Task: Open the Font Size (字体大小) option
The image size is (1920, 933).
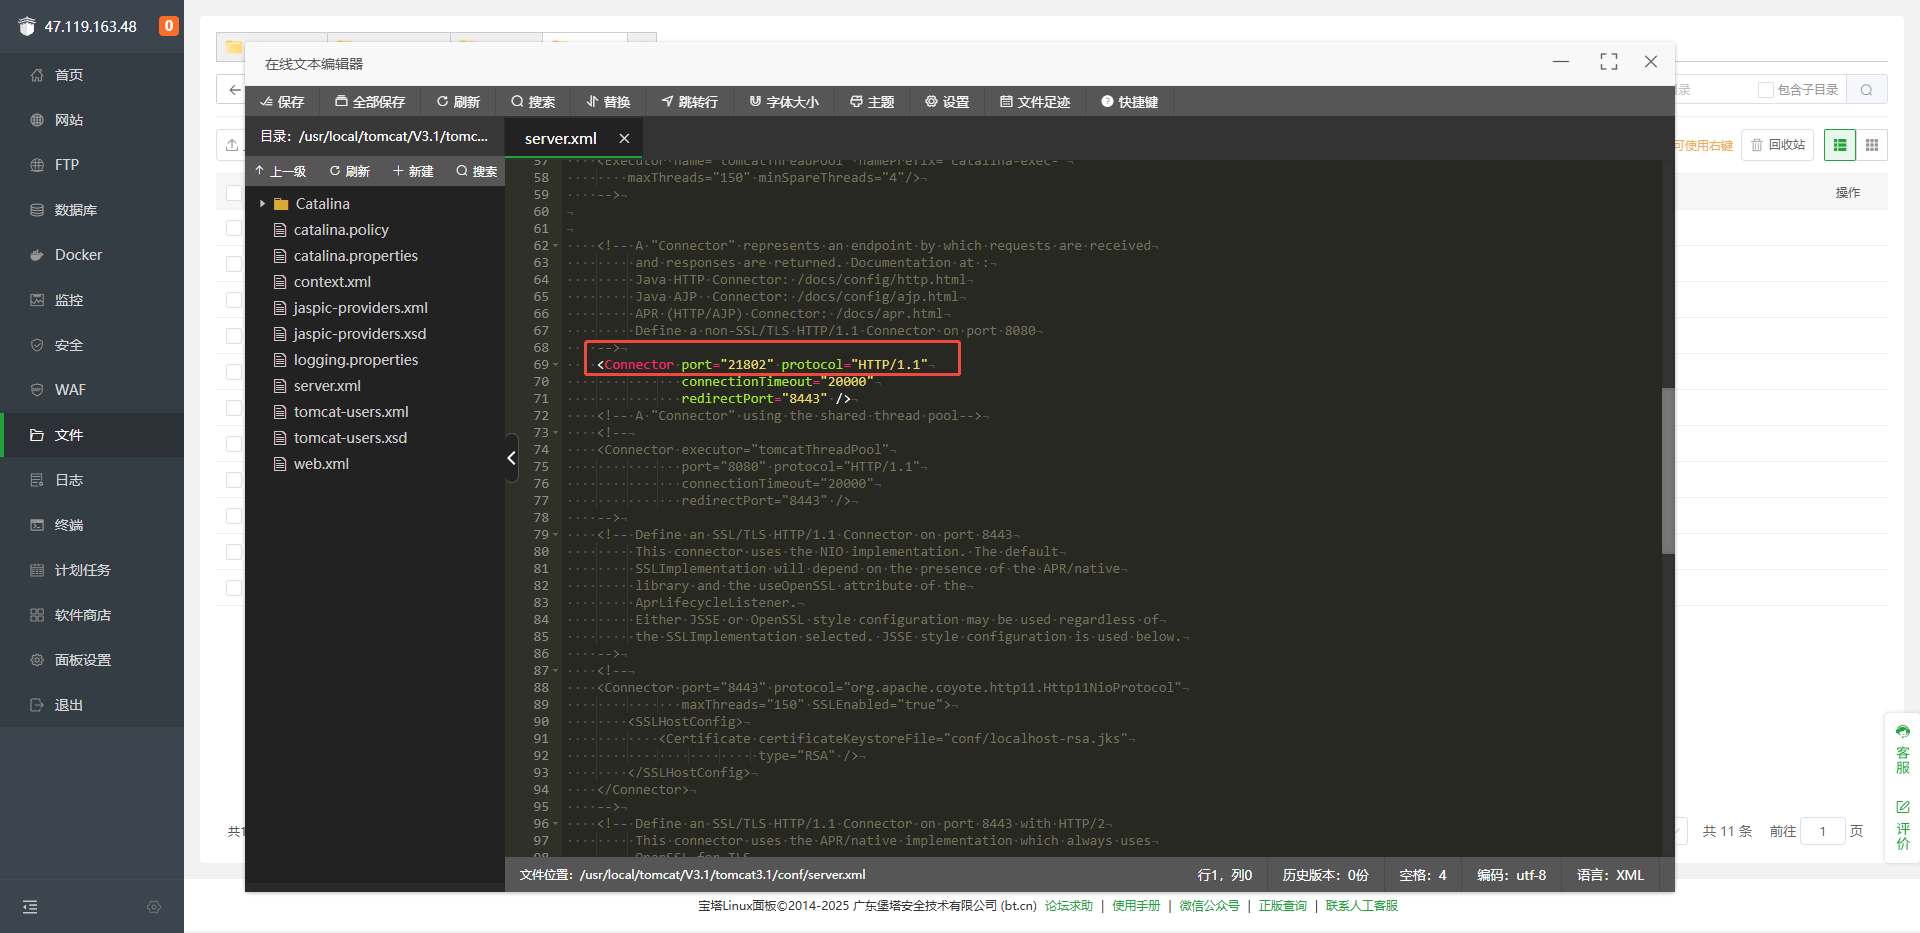Action: 784,102
